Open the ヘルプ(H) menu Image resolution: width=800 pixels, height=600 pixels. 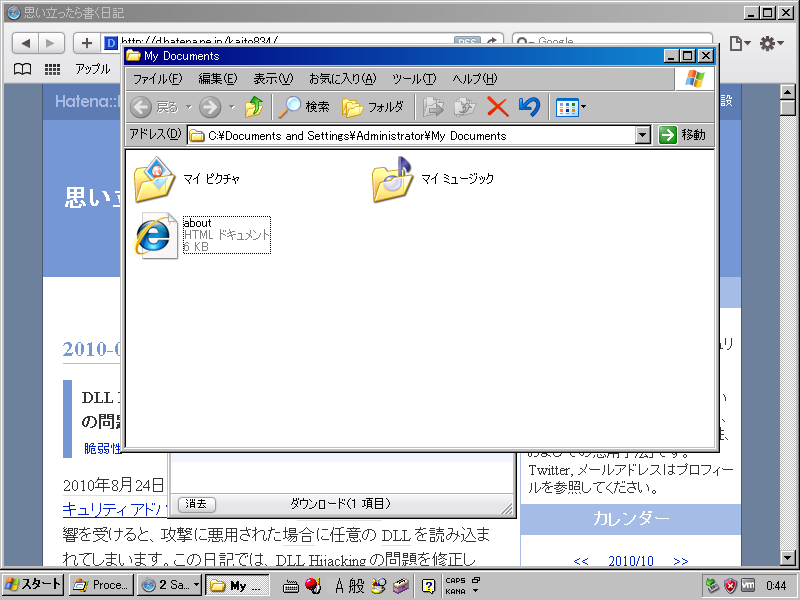tap(474, 79)
